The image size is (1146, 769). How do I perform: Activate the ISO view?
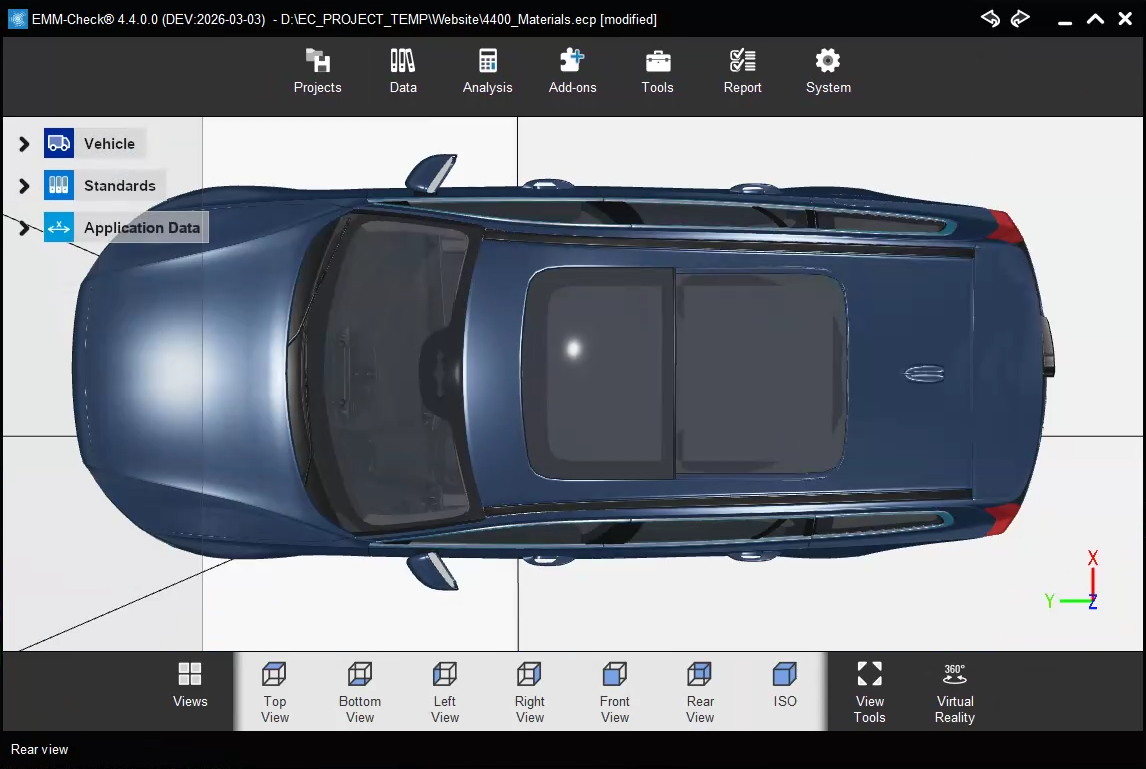click(784, 690)
